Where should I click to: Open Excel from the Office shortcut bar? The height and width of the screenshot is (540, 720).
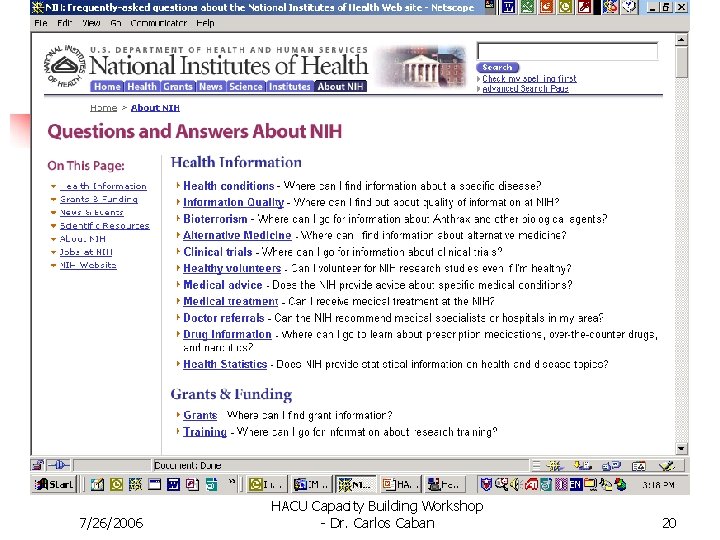[x=527, y=7]
